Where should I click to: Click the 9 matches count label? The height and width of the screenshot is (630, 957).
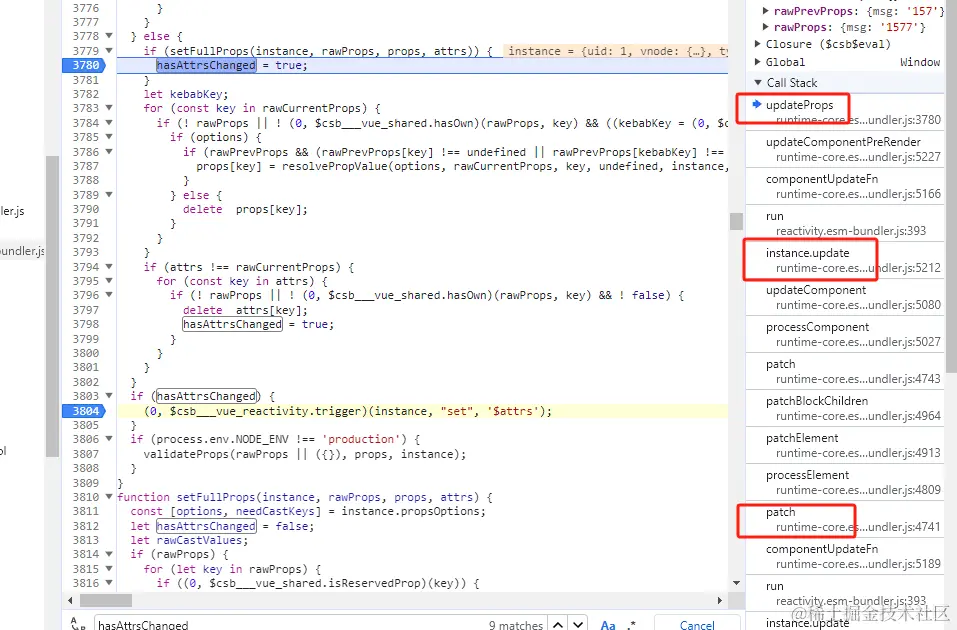(516, 625)
